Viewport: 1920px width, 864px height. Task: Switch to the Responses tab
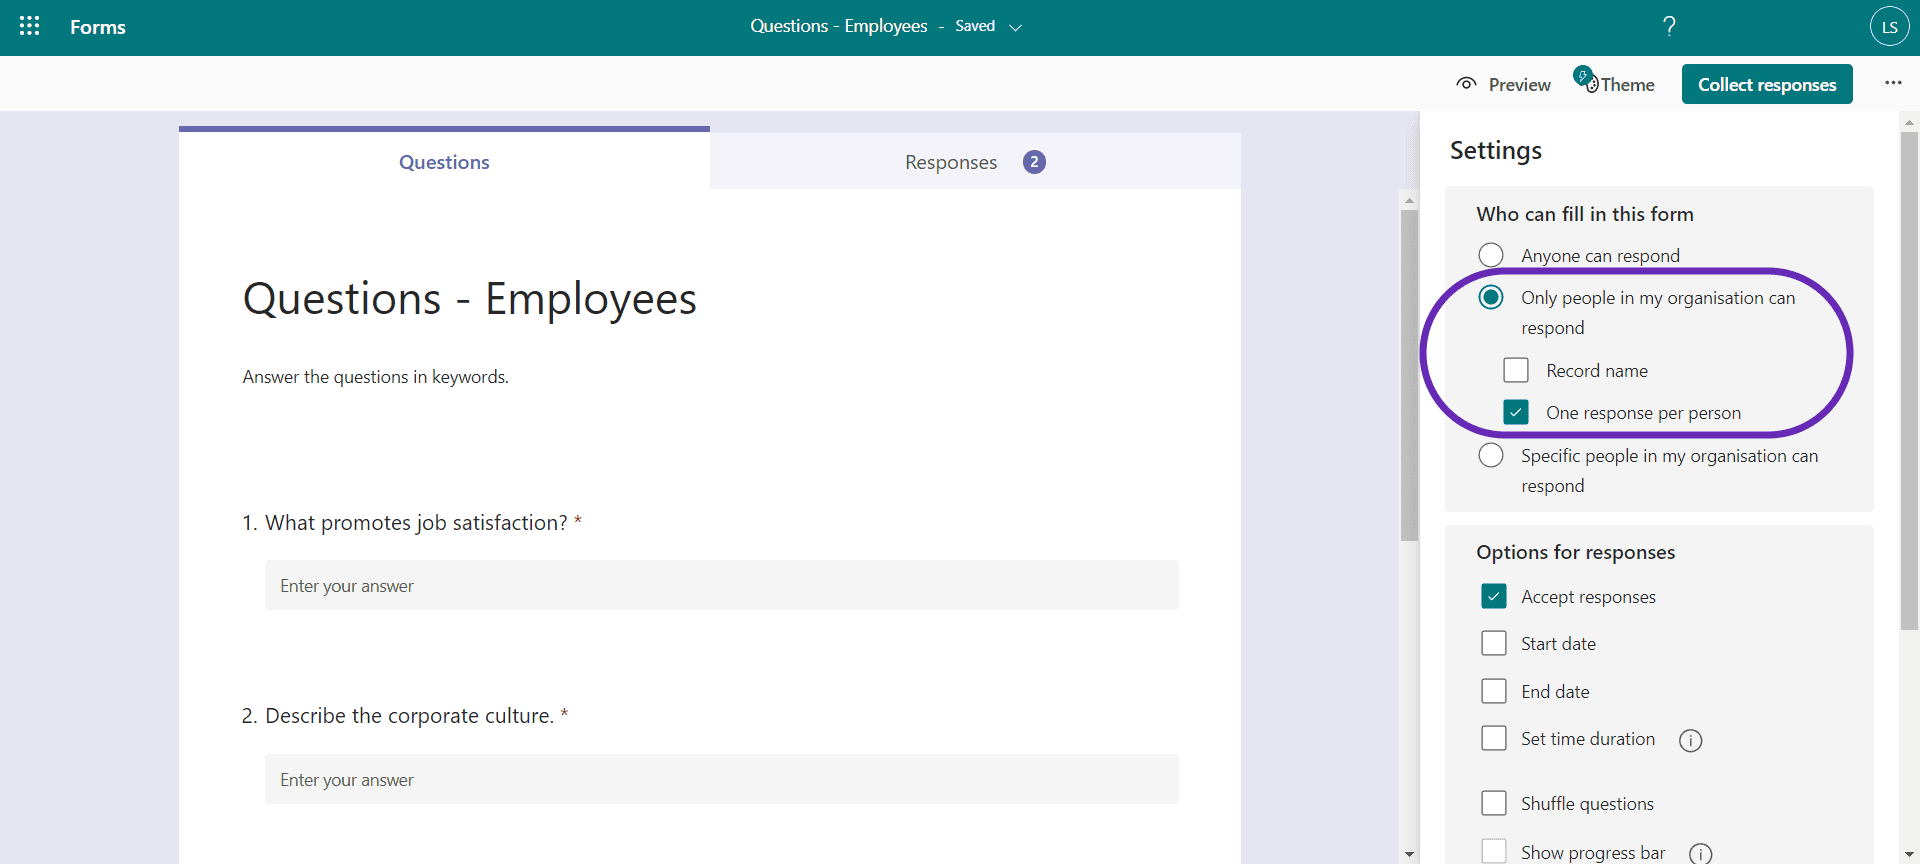coord(975,162)
